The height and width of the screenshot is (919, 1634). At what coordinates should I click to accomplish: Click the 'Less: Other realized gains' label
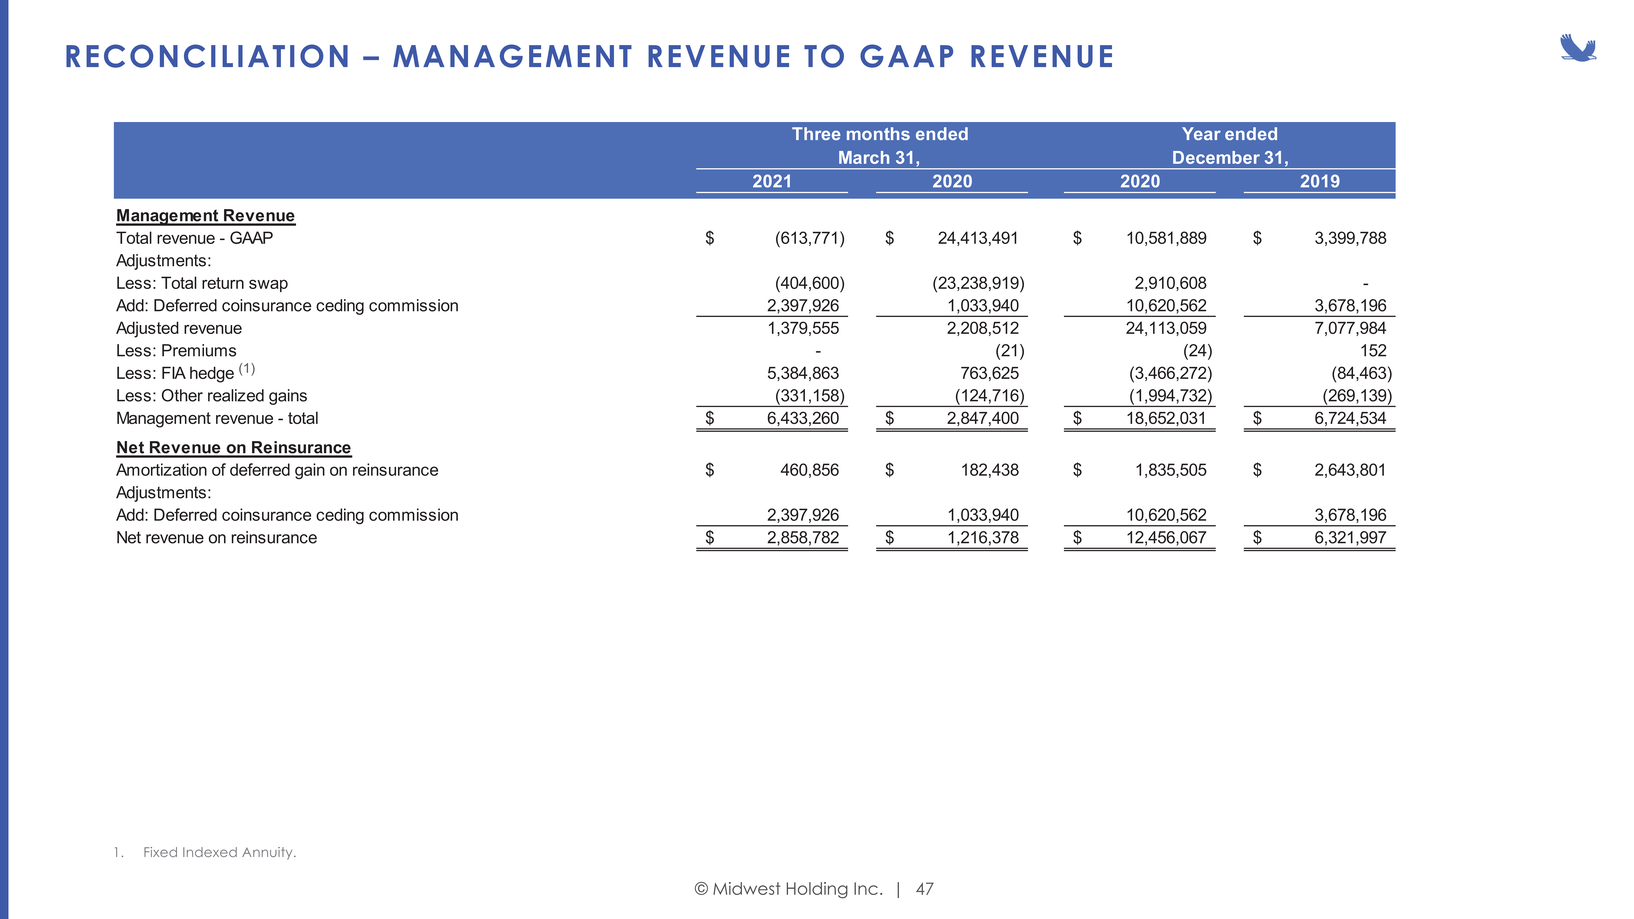[212, 396]
